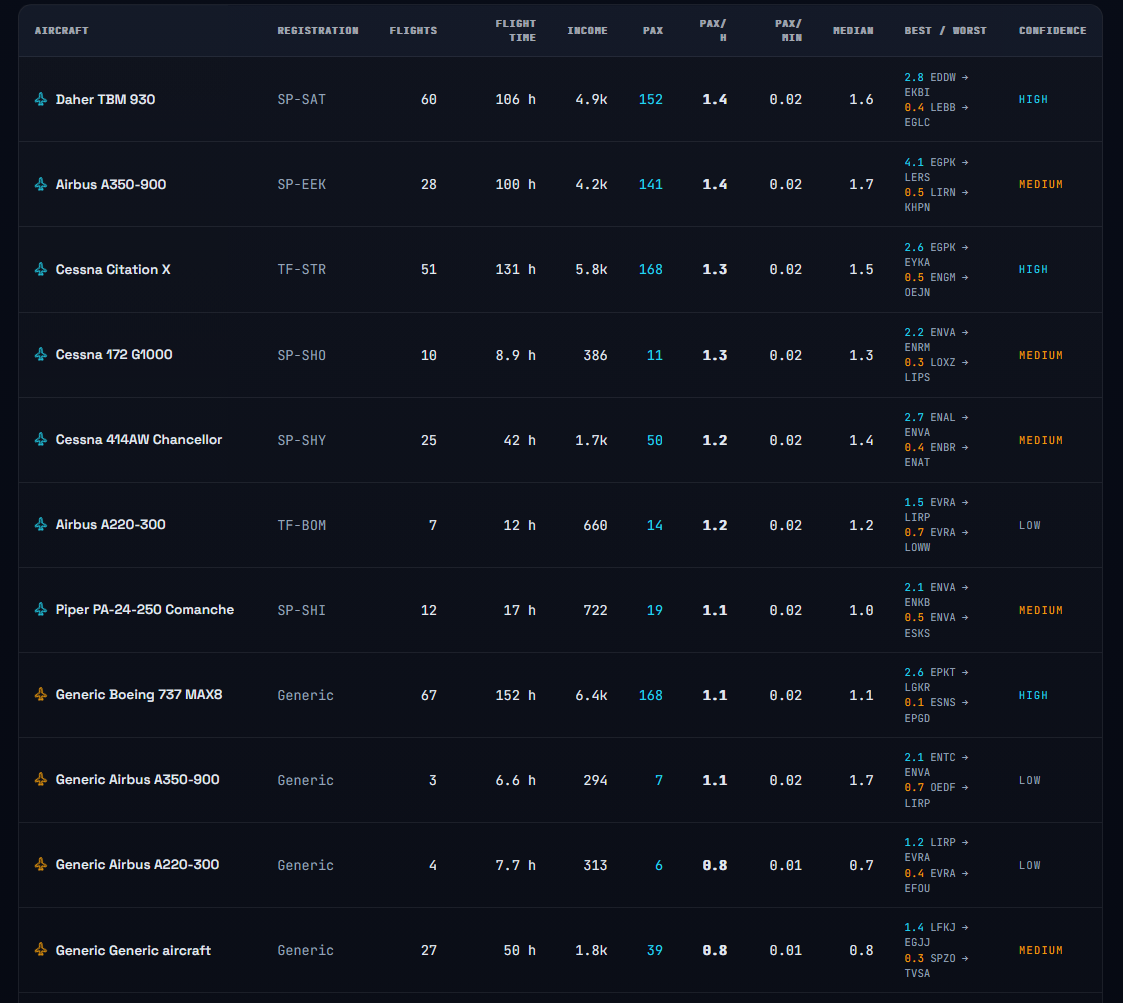
Task: Click the HIGH confidence badge for Daher TBM 930
Action: pos(1033,100)
